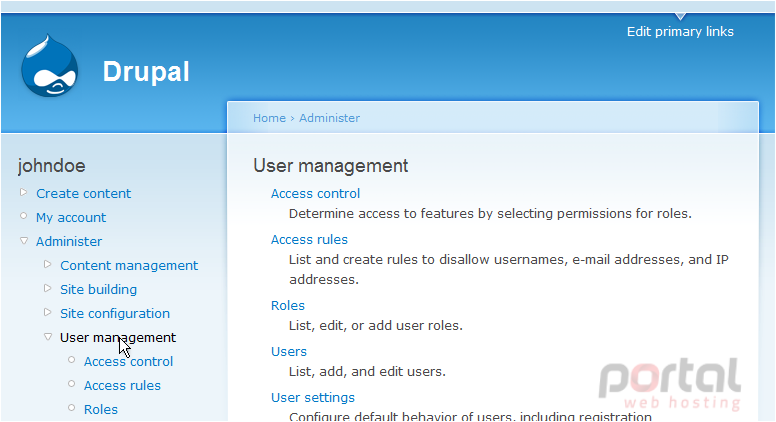776x422 pixels.
Task: Click the bullet icon beside Access control in the sidebar
Action: click(72, 360)
